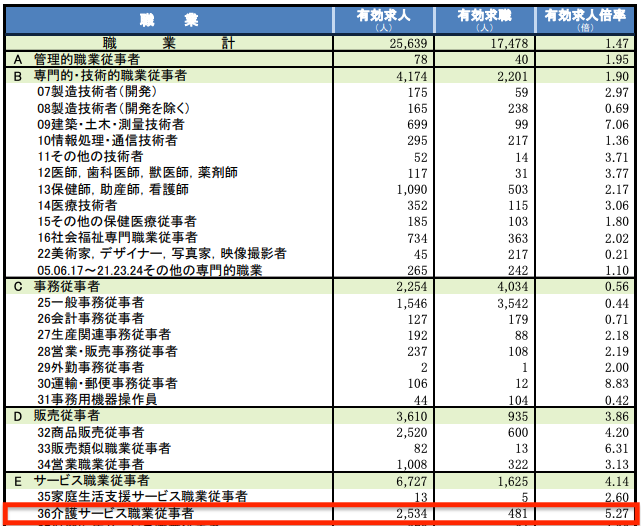Select the 有効求人倍率 column header
The image size is (641, 526).
tap(587, 19)
